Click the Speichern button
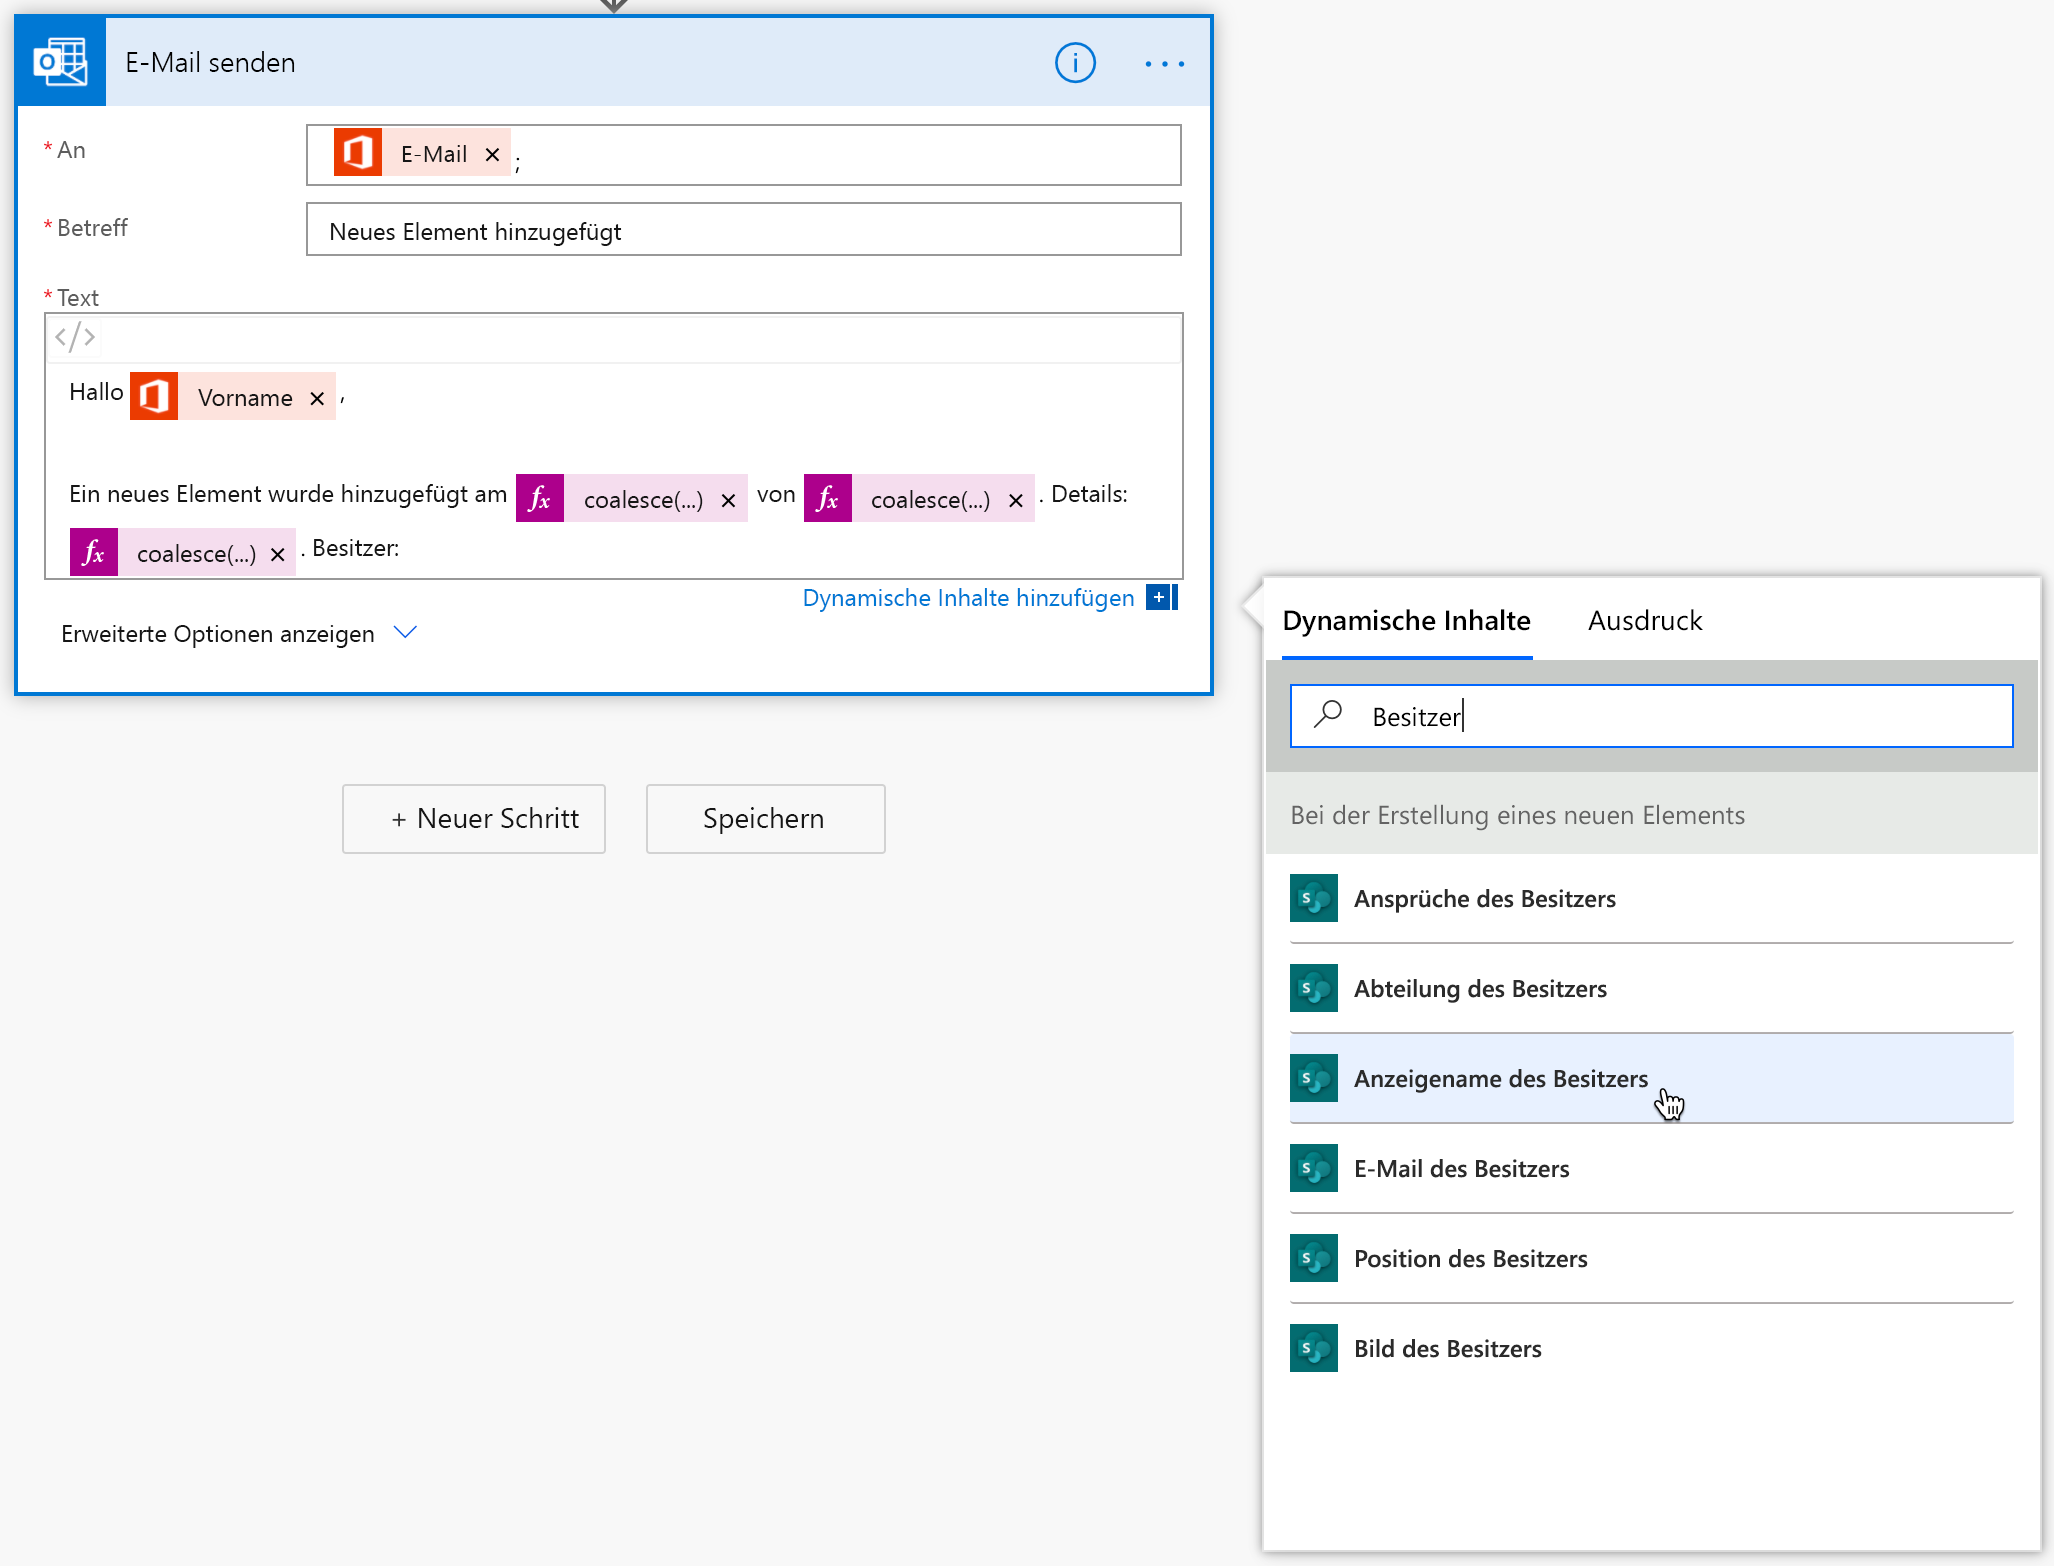Screen dimensions: 2054x1566 [x=765, y=818]
